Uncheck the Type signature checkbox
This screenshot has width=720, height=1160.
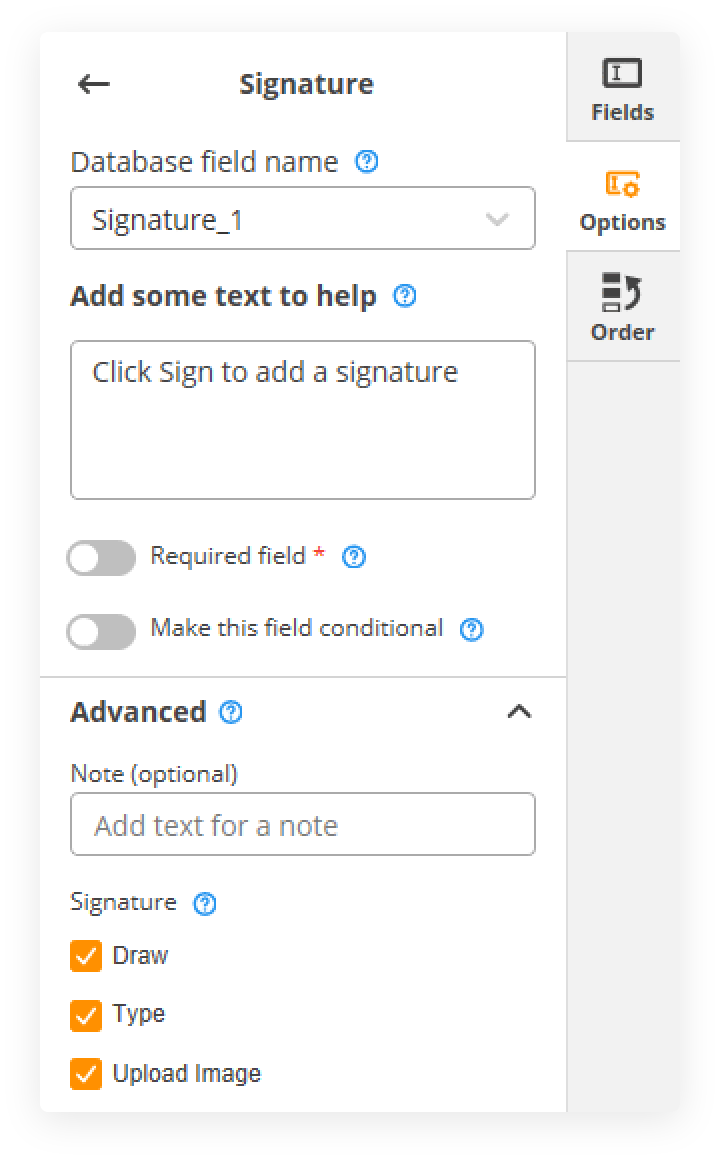(x=87, y=1015)
